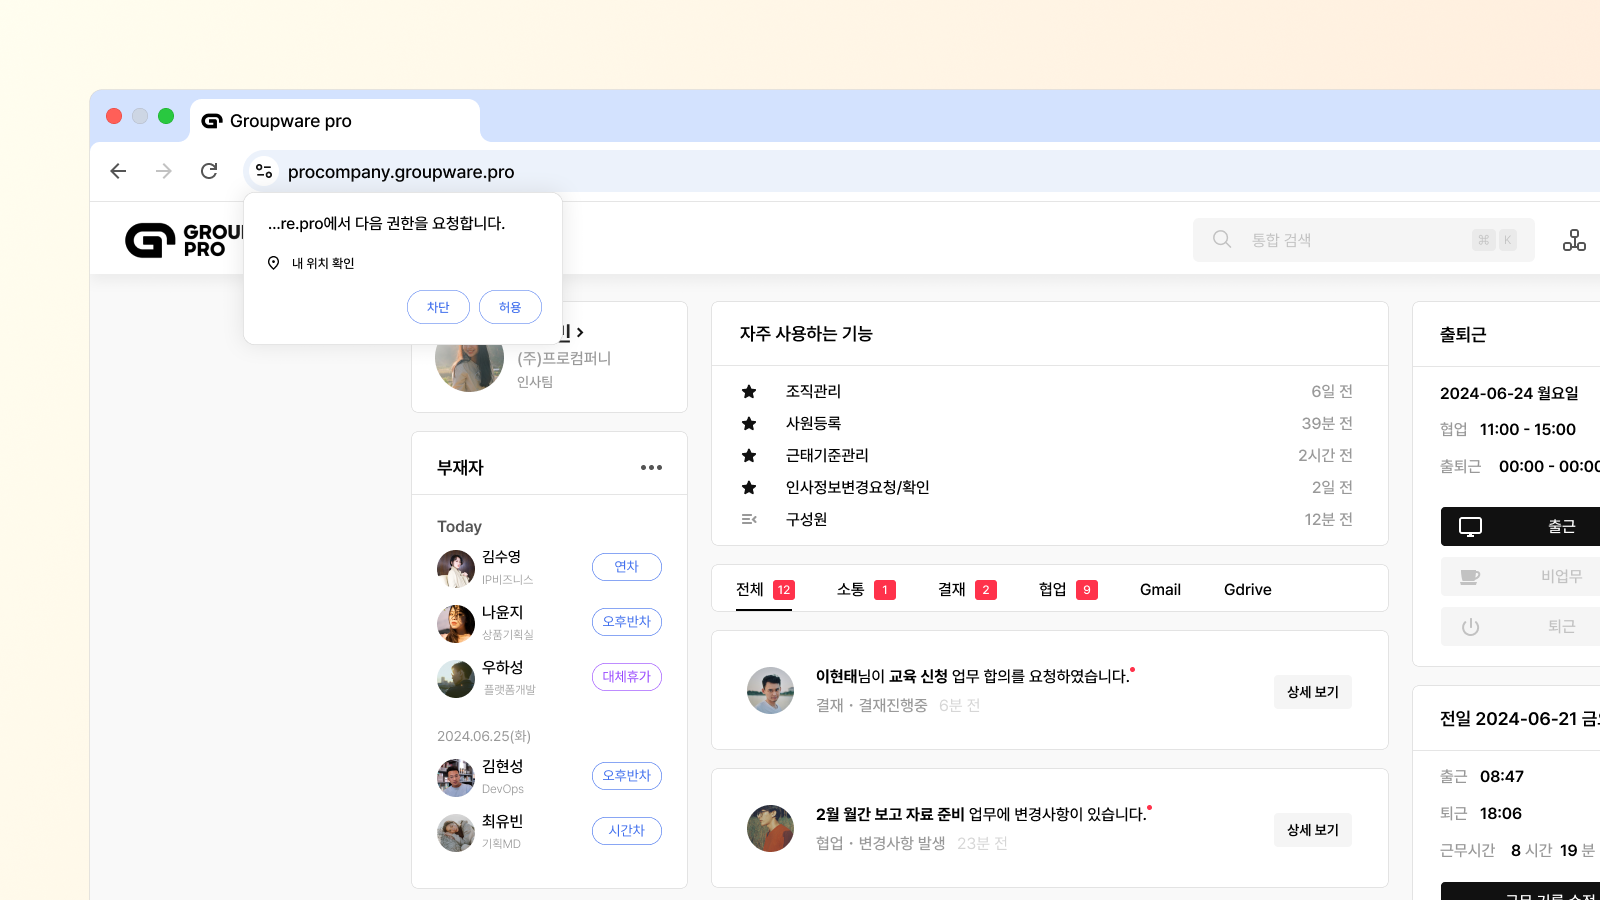The height and width of the screenshot is (900, 1600).
Task: Click 김수영's profile photo
Action: (456, 569)
